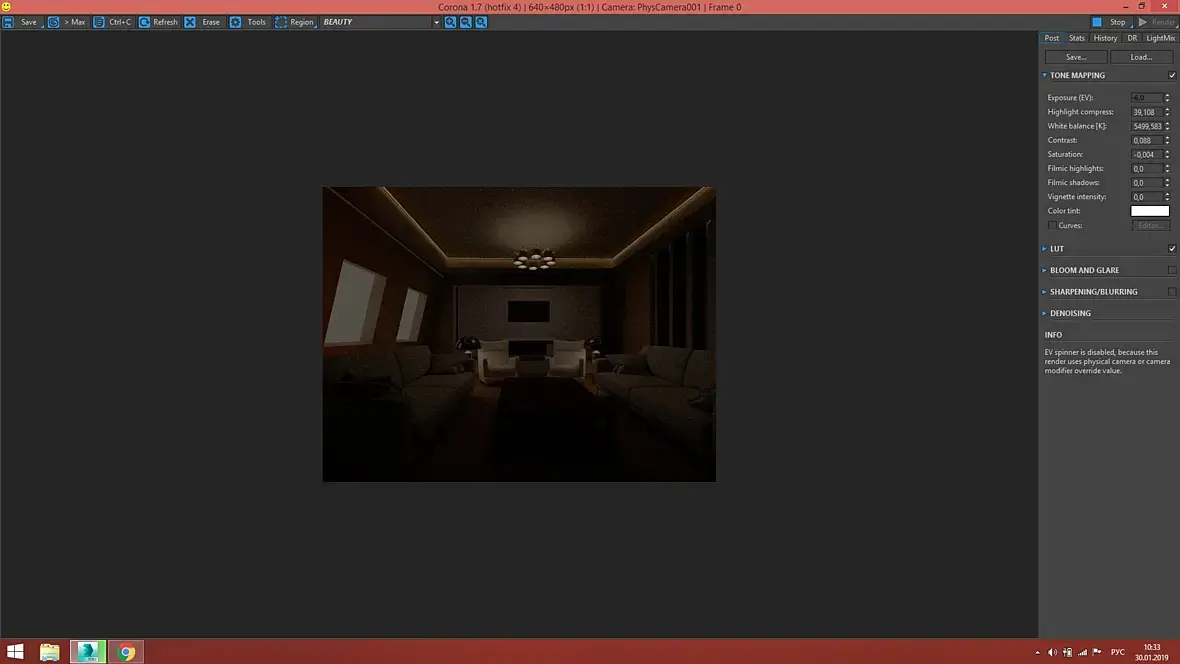Toggle the LUT checkbox
Screen dimensions: 1180x664
(x=1172, y=248)
